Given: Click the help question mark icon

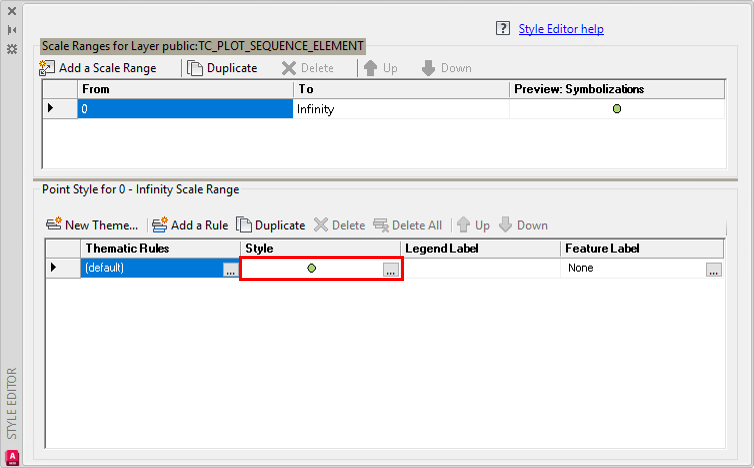Looking at the screenshot, I should pos(503,28).
